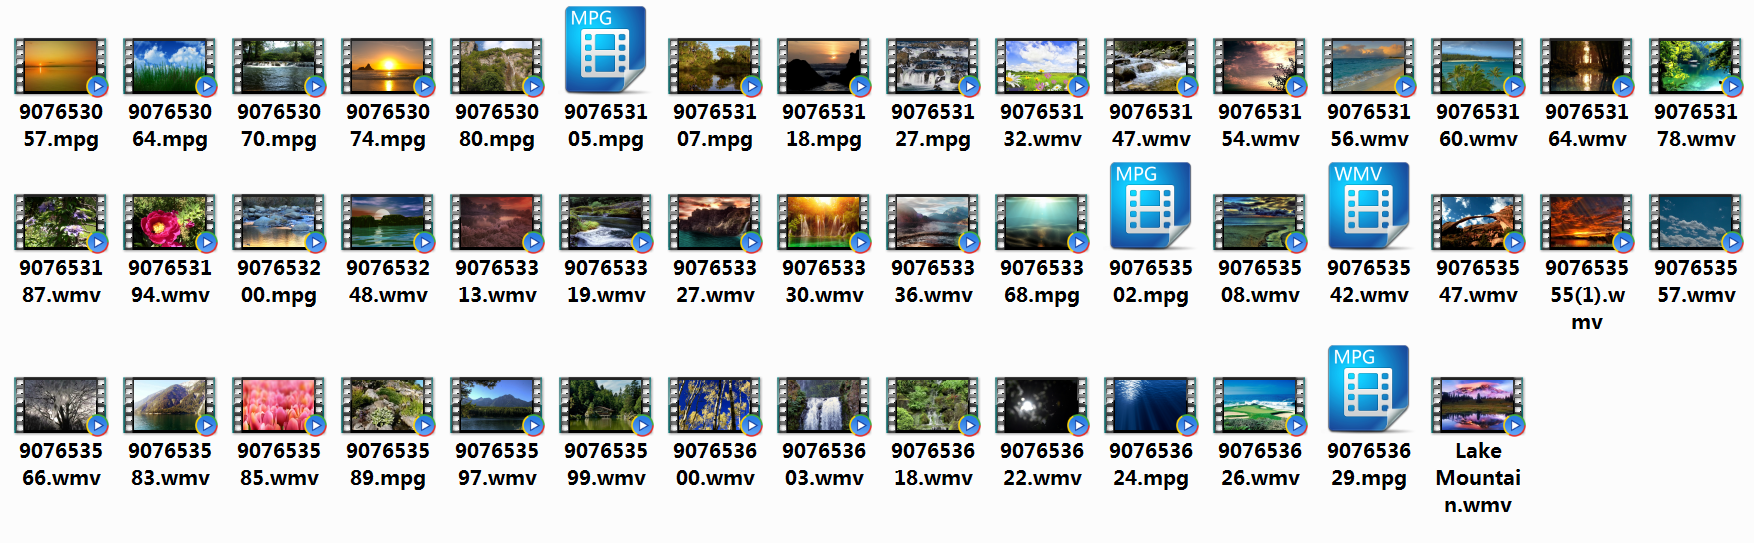Screen dimensions: 1754x543
Task: Click the 907653557.wmv clouds video thumbnail
Action: click(x=1696, y=222)
